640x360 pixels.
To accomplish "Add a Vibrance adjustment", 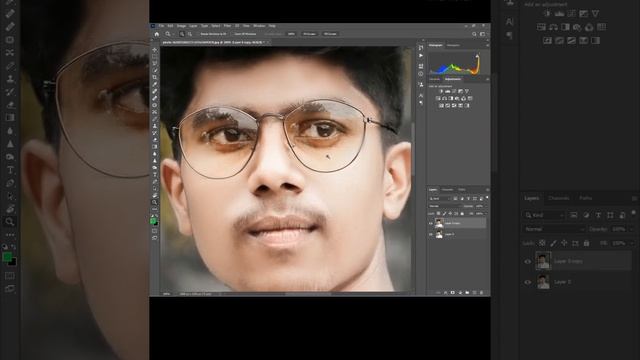I will pos(467,91).
